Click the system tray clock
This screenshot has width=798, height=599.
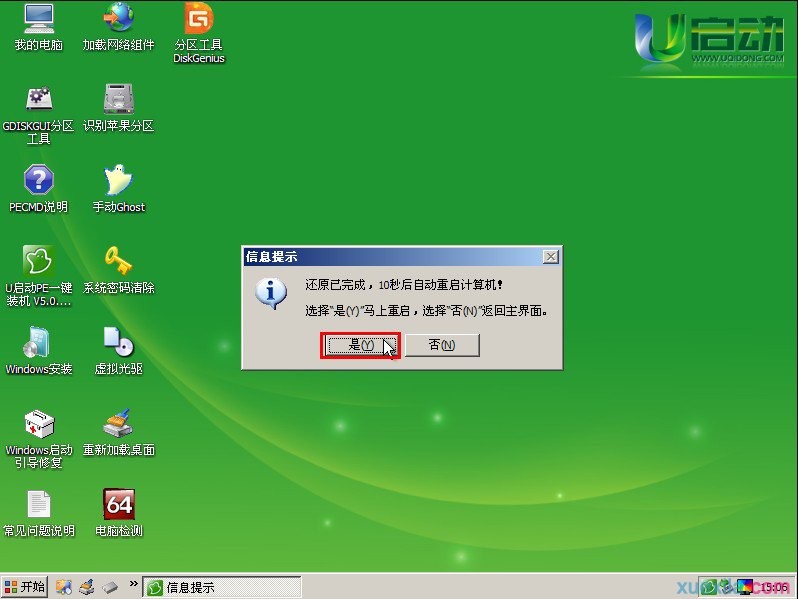(x=774, y=588)
